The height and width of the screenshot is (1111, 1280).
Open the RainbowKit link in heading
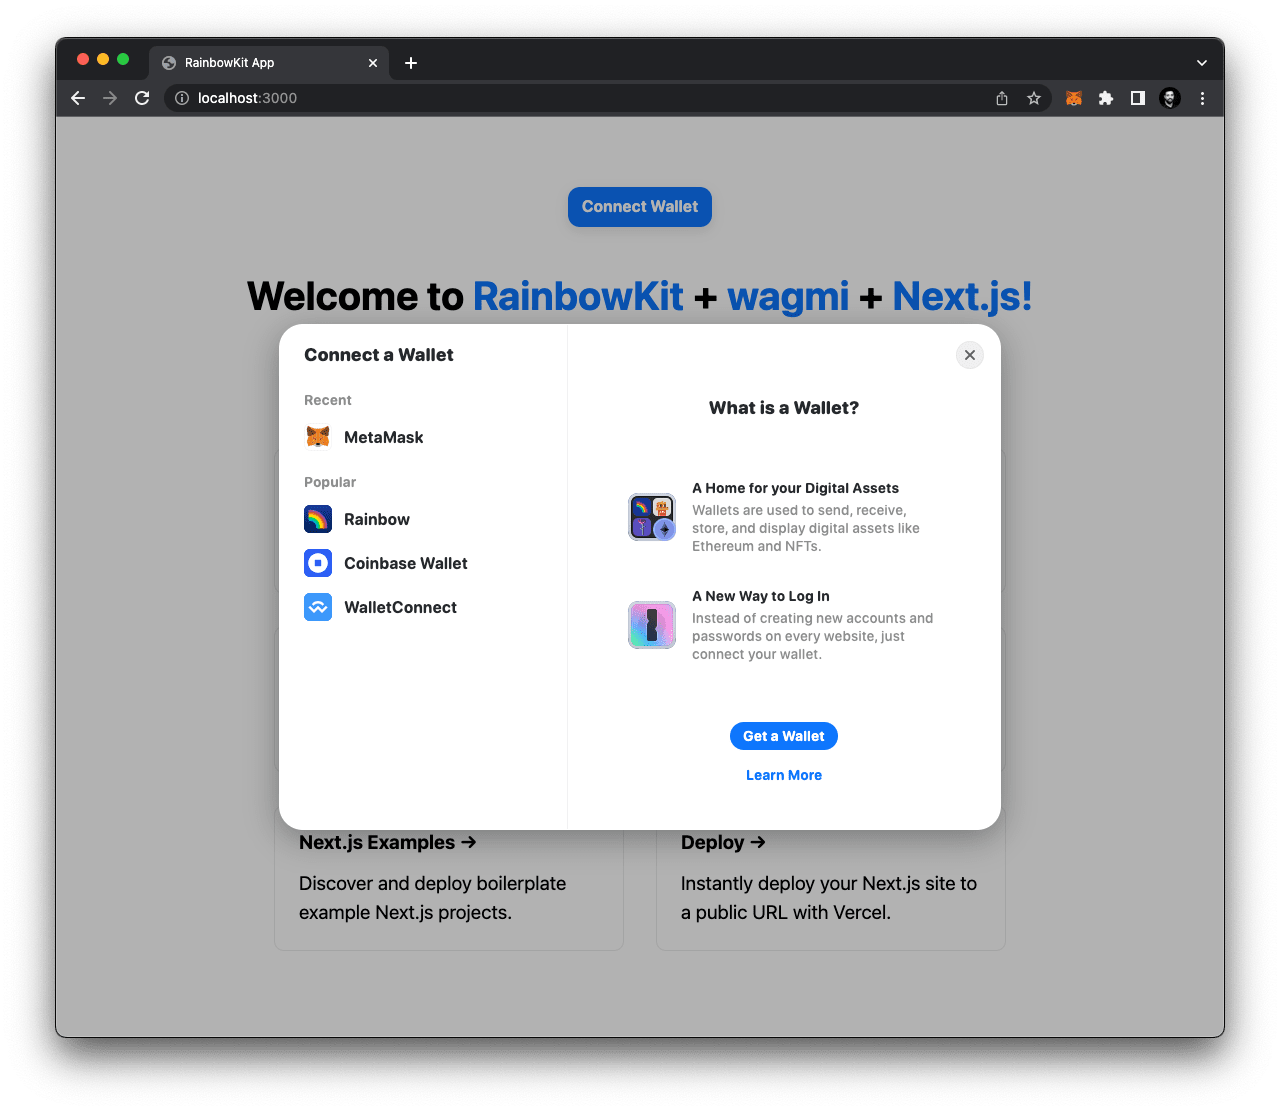[x=578, y=296]
